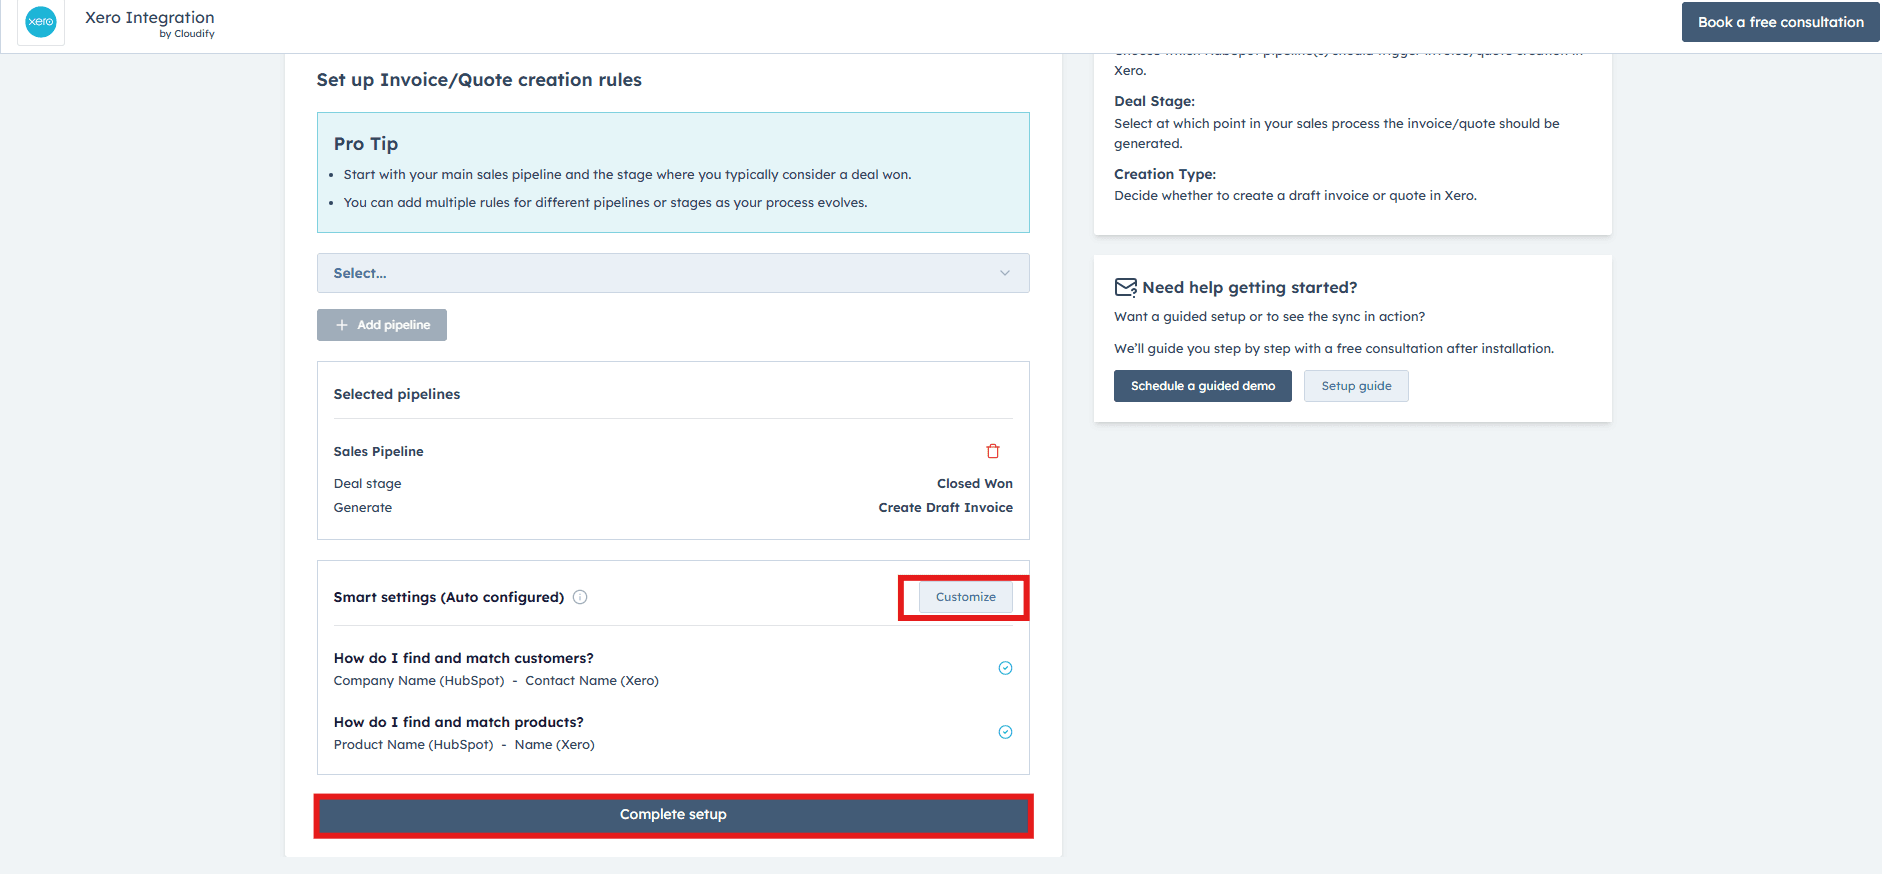This screenshot has height=874, width=1882.
Task: Open the Select... pipeline dropdown
Action: 673,273
